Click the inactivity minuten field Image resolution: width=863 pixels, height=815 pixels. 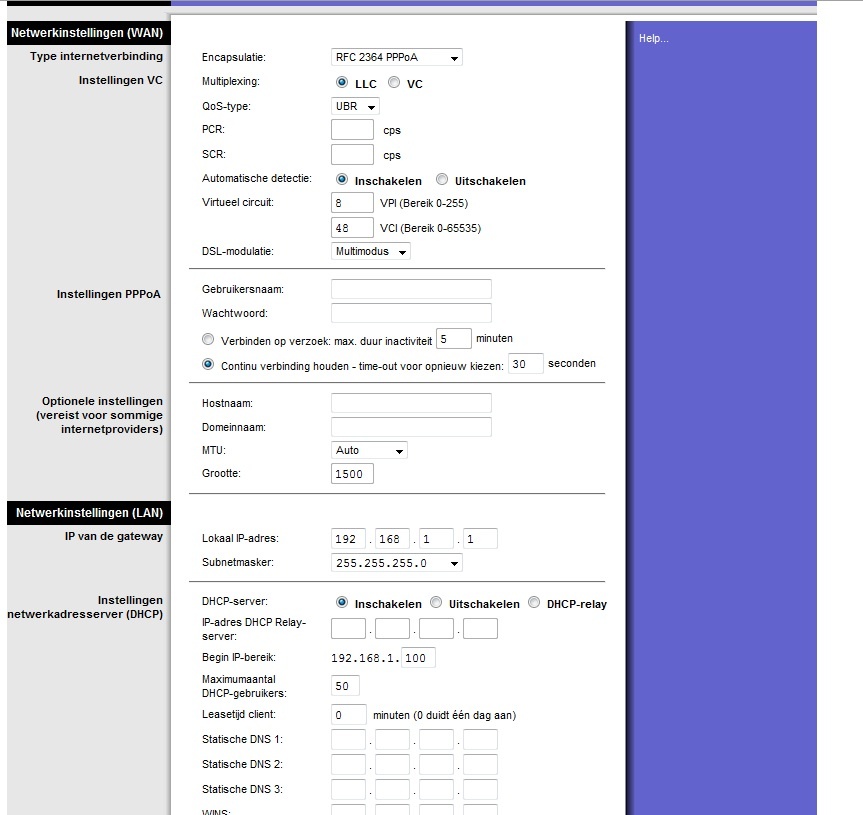pos(454,338)
